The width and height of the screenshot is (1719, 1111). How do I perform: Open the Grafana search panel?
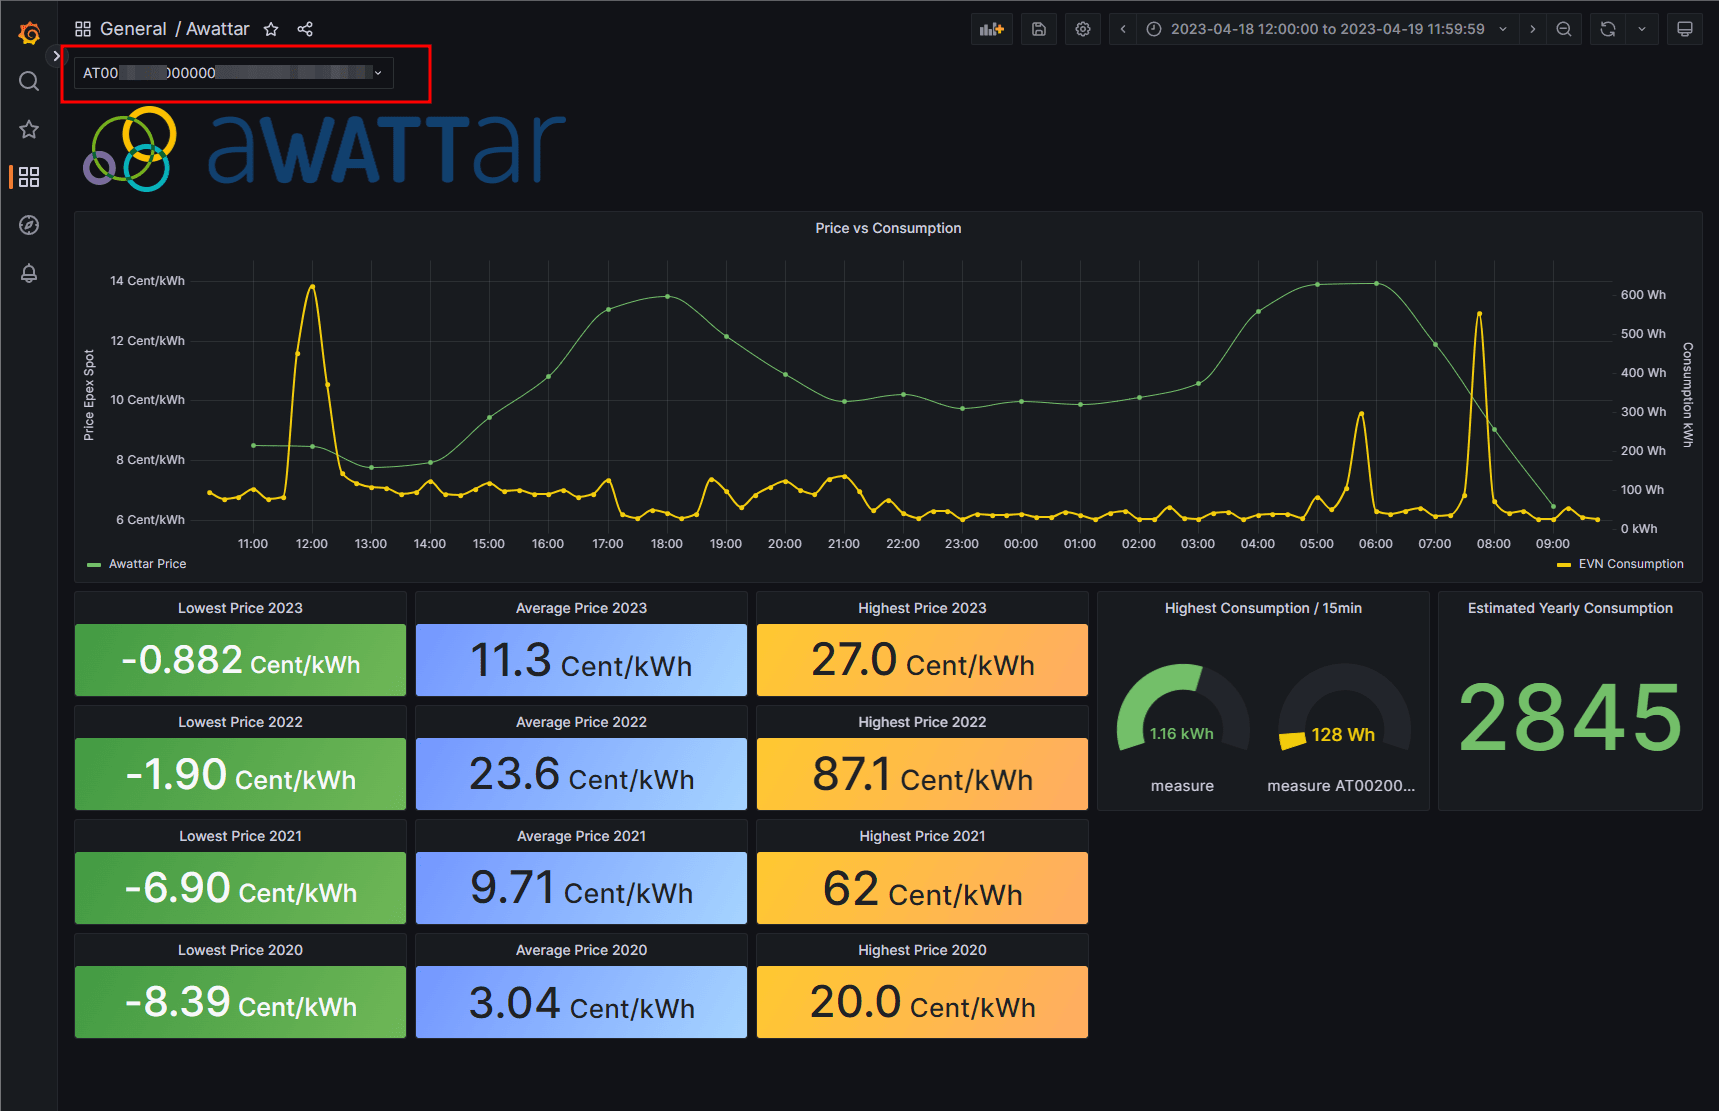(29, 81)
